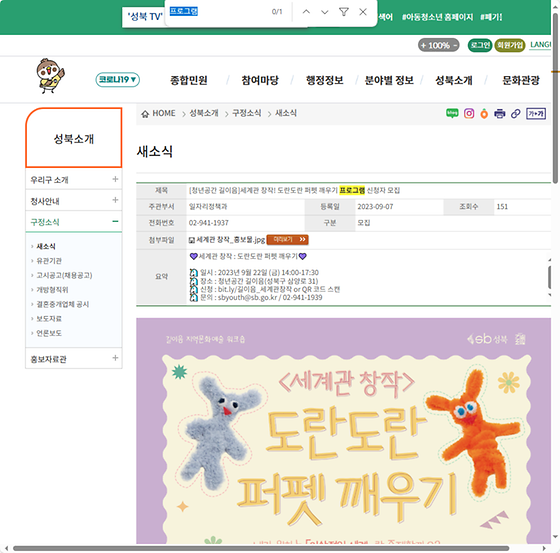
Task: Select 보도자료 in sidebar
Action: pyautogui.click(x=49, y=319)
